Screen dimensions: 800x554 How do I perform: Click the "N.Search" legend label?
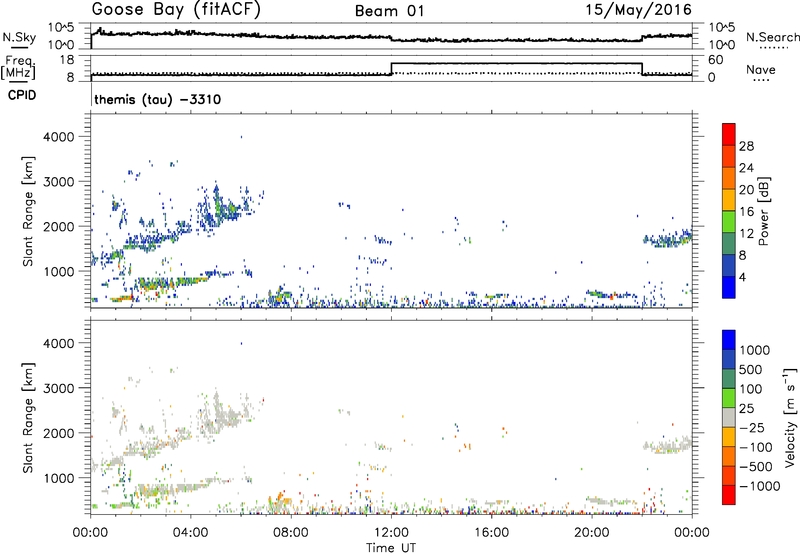(773, 37)
